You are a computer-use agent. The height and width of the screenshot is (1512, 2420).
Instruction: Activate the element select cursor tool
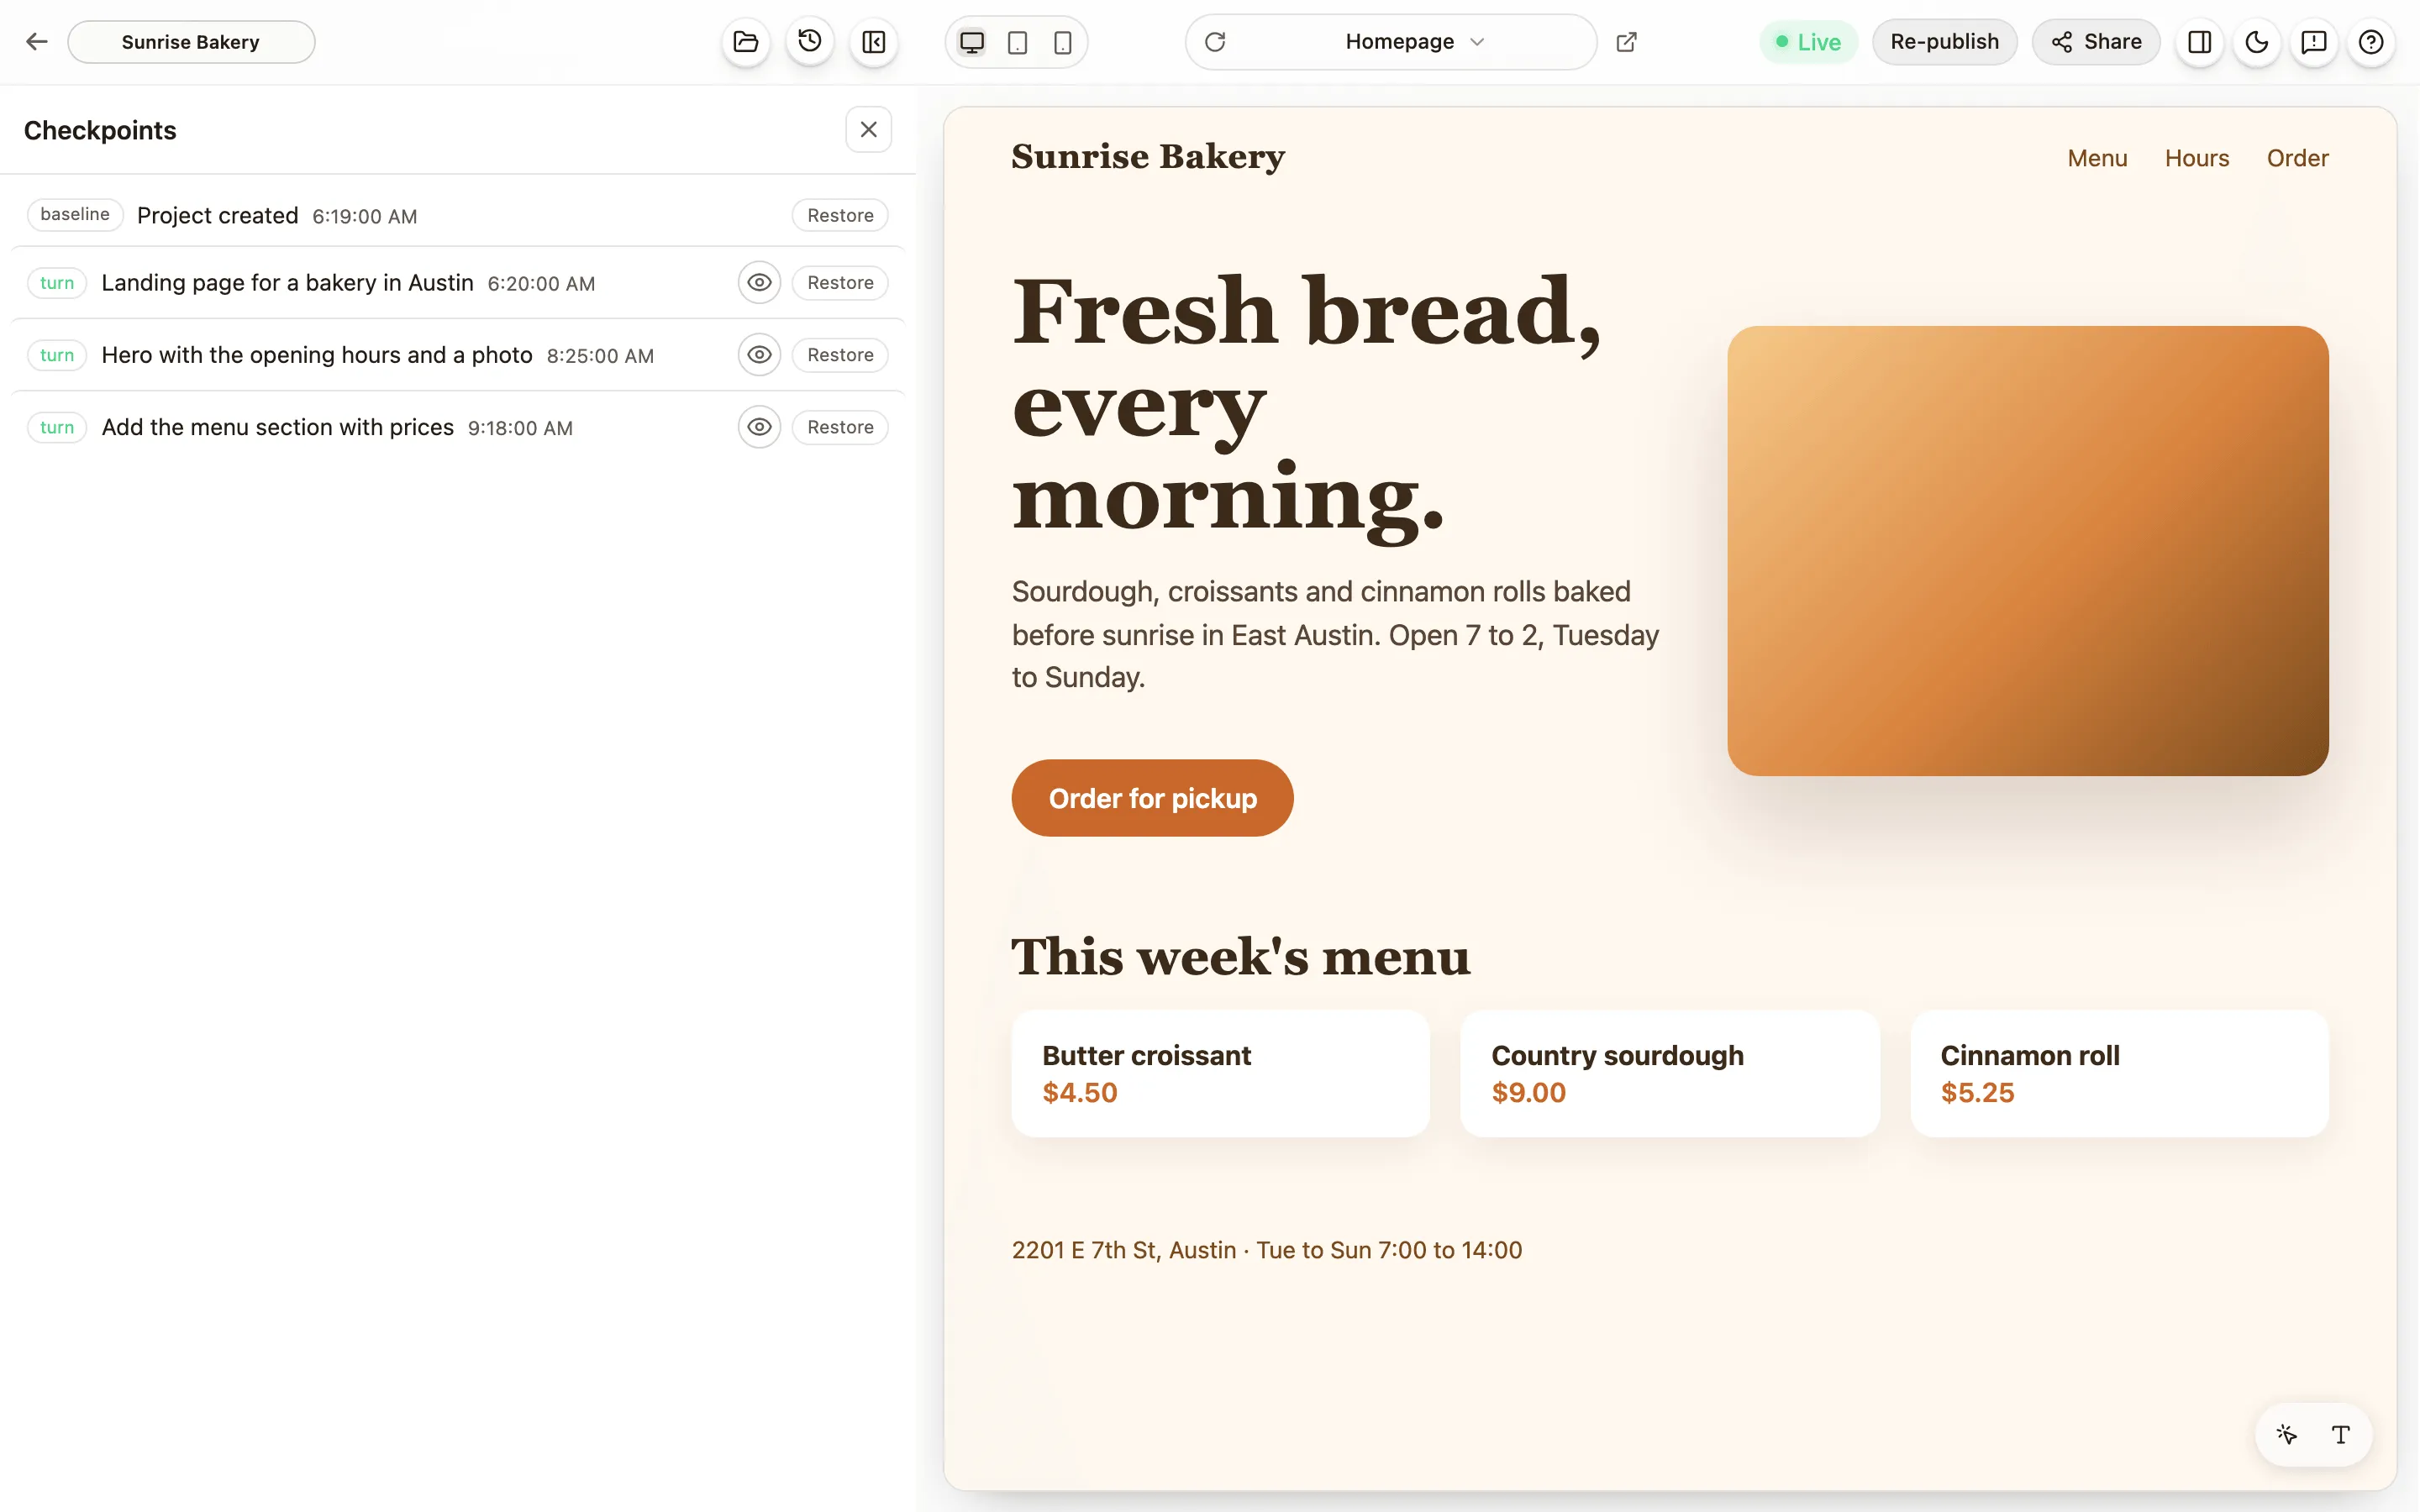click(2286, 1435)
